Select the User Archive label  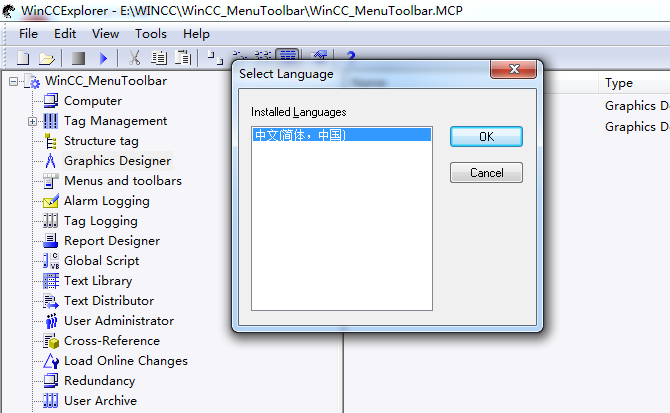click(x=100, y=401)
